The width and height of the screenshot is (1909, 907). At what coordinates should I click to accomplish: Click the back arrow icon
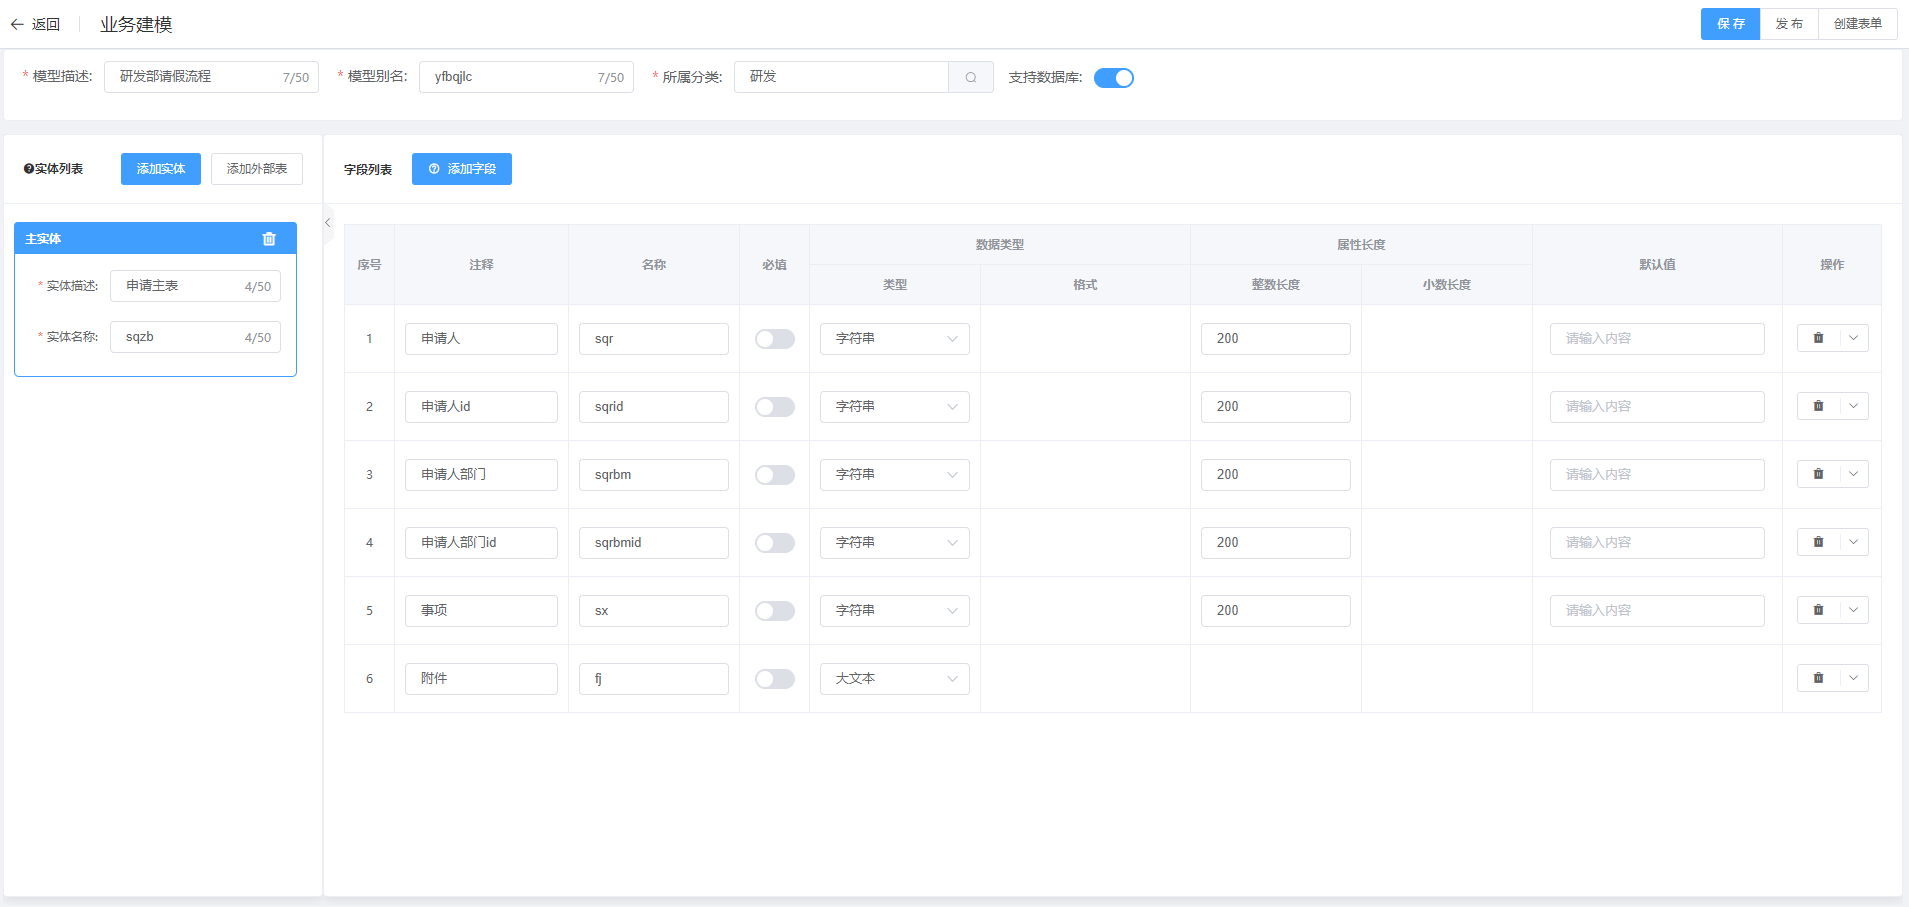(17, 24)
